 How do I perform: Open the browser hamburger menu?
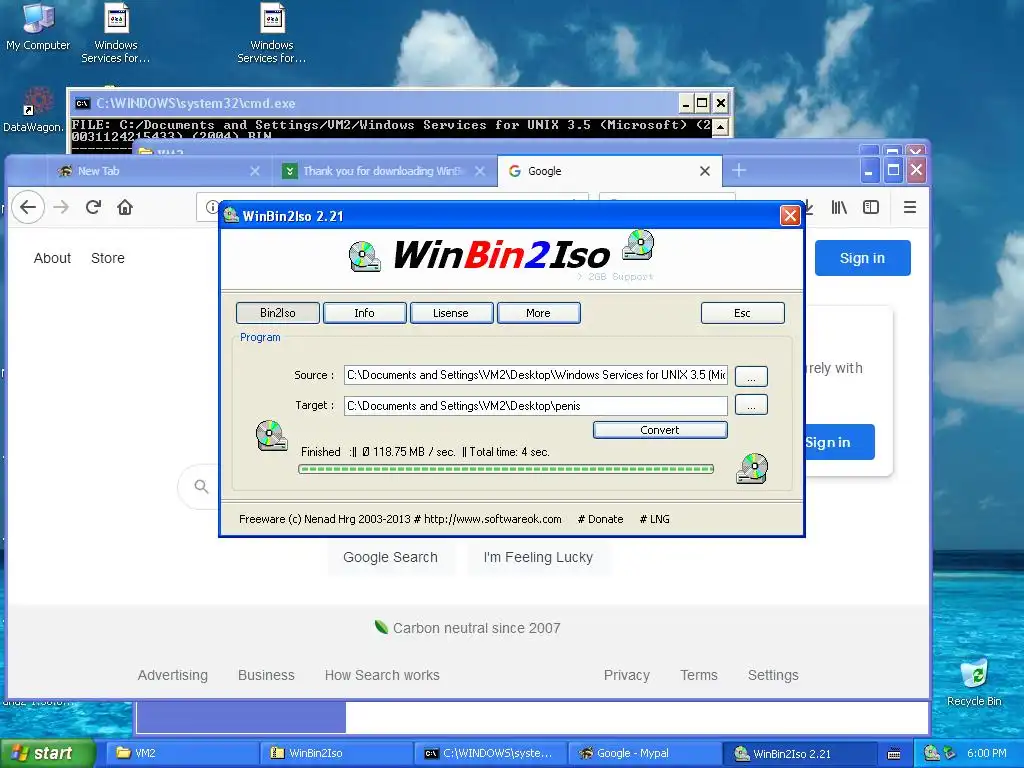tap(910, 207)
